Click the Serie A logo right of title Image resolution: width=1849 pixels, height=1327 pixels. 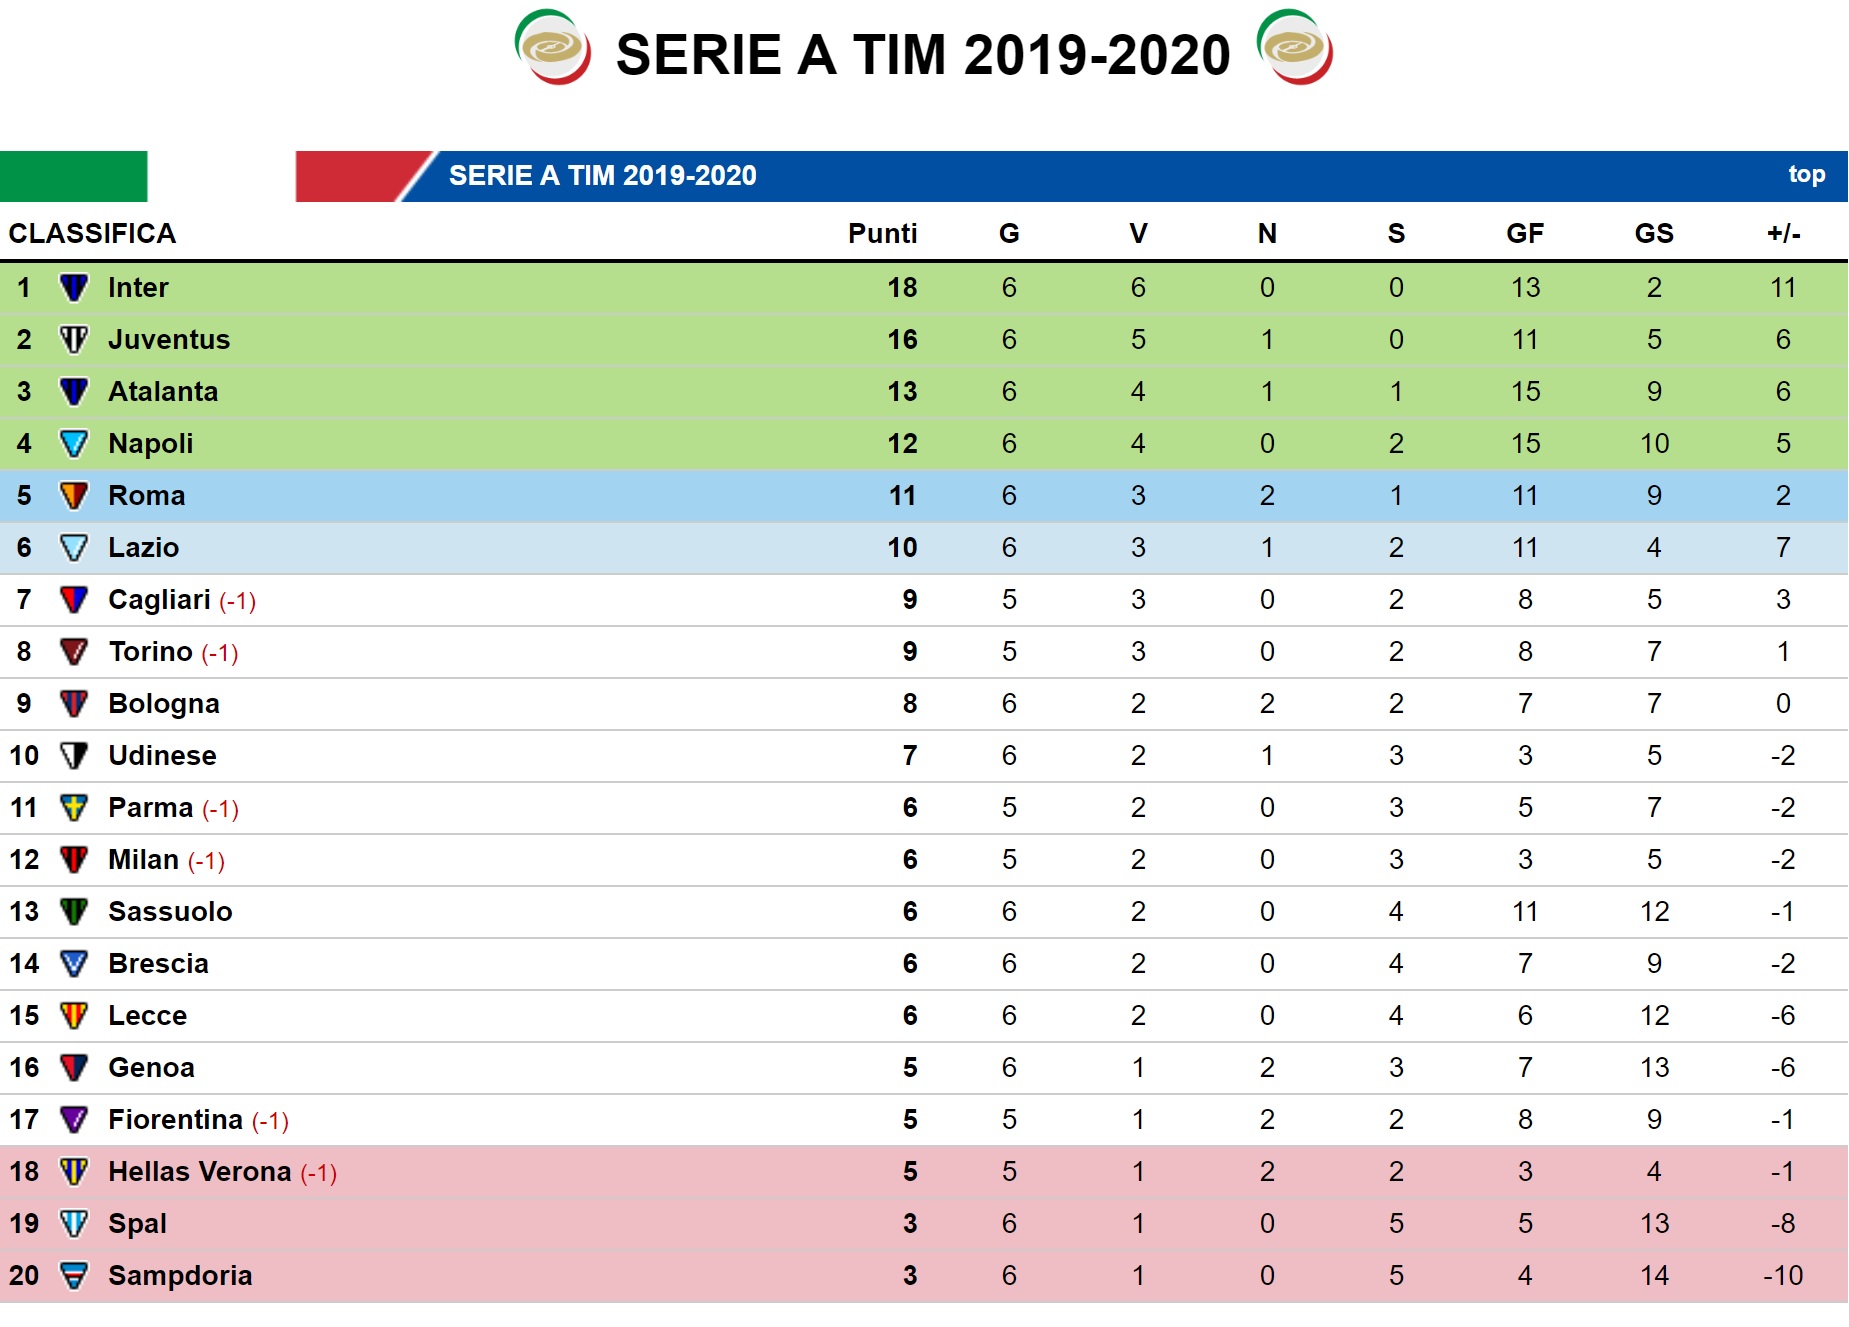coord(1294,47)
